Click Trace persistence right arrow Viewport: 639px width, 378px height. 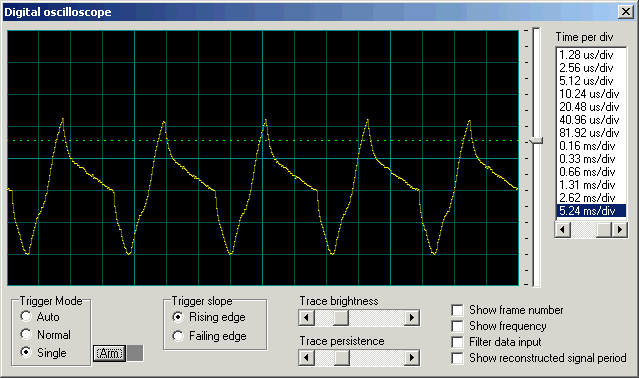pos(412,358)
